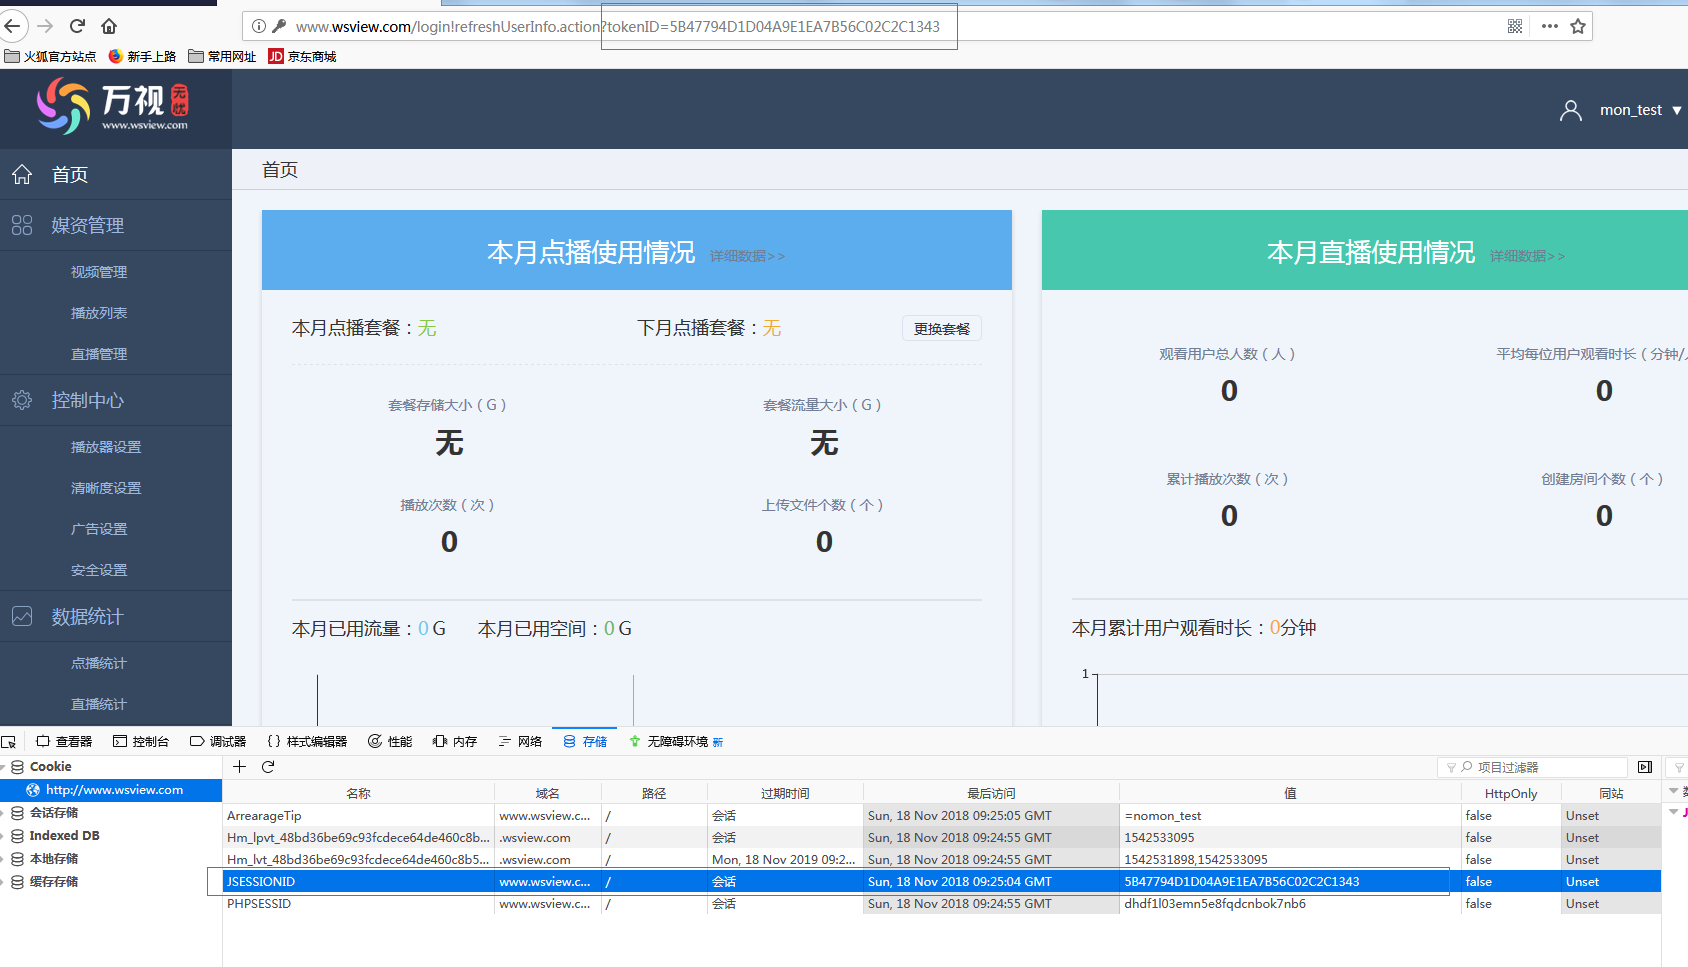Add a new cookie with the plus icon

click(x=239, y=767)
